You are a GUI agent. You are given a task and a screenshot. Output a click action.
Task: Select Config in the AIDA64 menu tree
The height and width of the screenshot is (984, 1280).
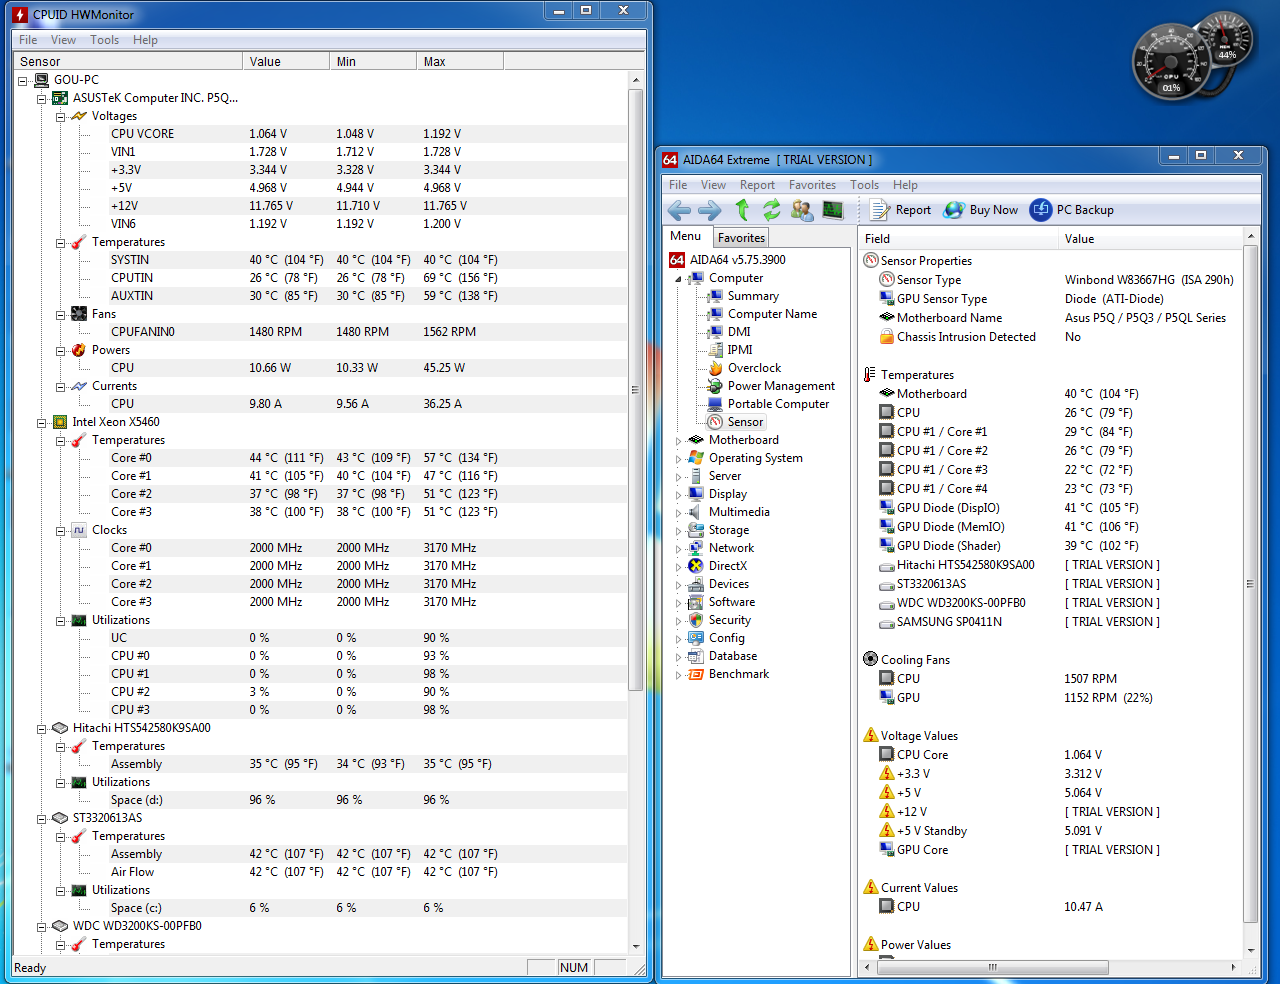(x=726, y=638)
